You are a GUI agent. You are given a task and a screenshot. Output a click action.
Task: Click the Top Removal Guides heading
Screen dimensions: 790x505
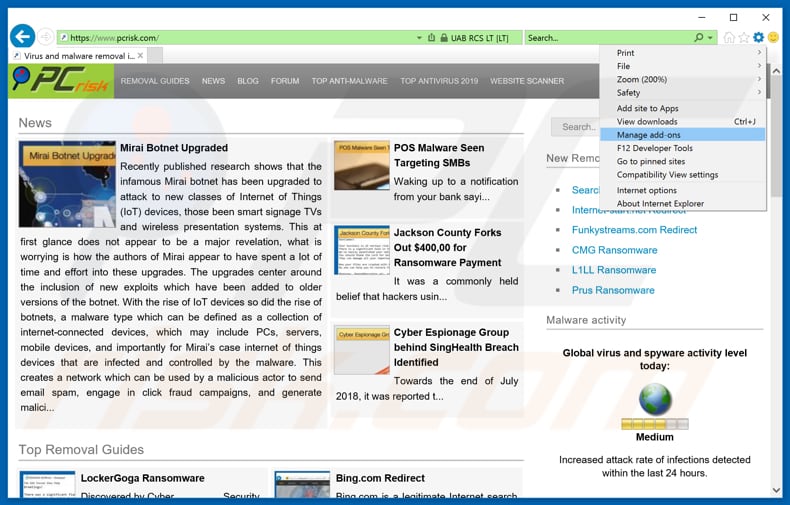(81, 450)
